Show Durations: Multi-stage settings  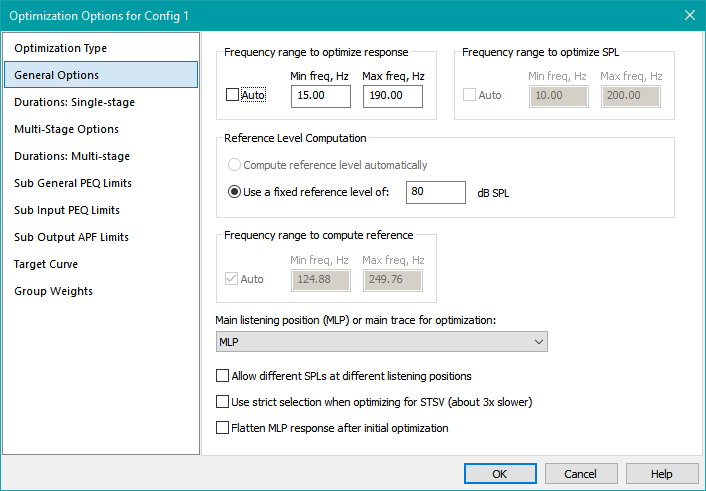pyautogui.click(x=101, y=156)
